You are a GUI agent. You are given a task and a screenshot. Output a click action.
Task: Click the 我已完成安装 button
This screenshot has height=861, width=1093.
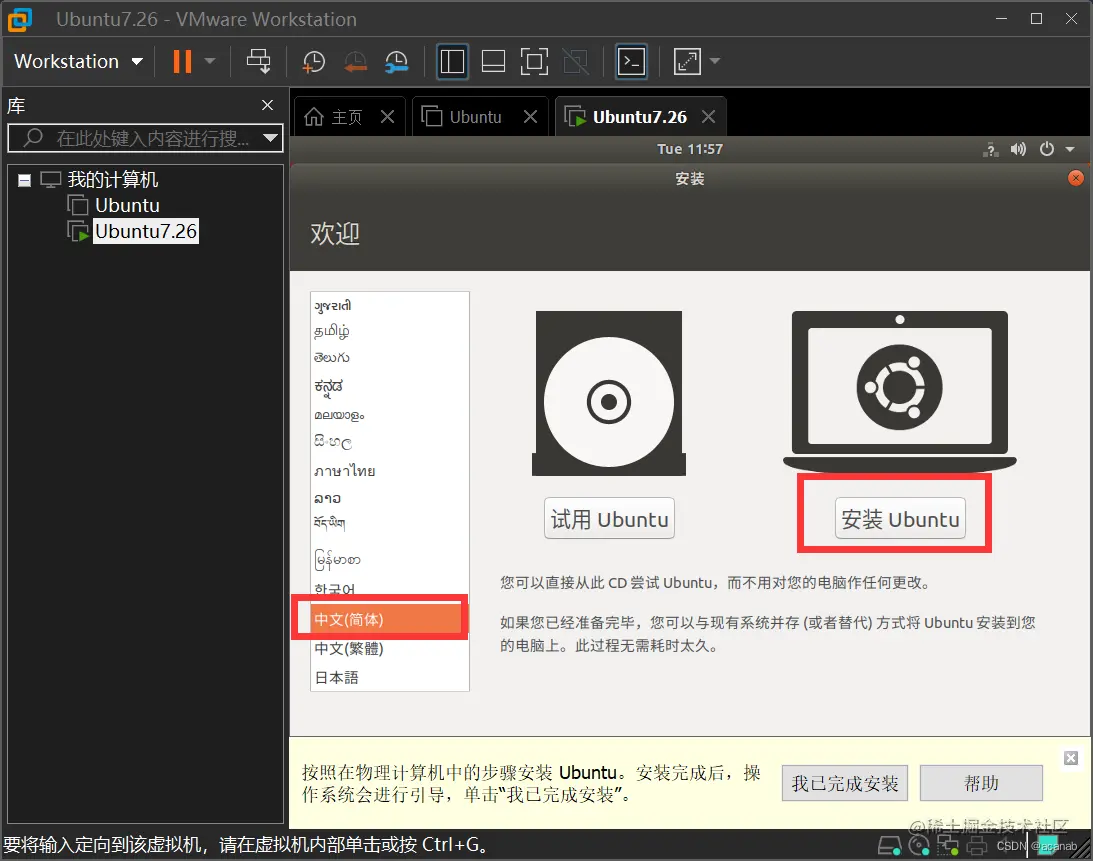coord(844,784)
